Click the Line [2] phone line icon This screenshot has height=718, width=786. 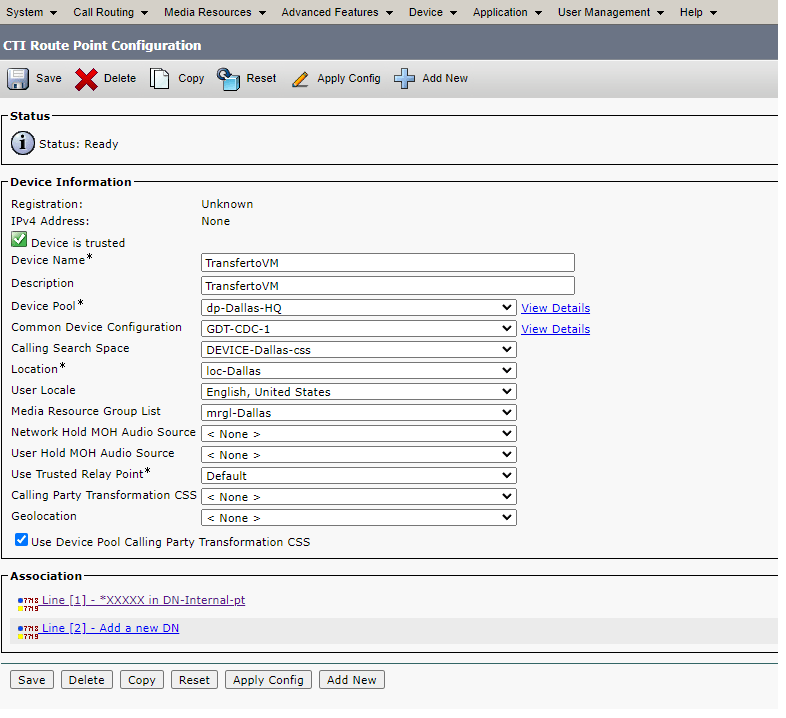coord(28,632)
